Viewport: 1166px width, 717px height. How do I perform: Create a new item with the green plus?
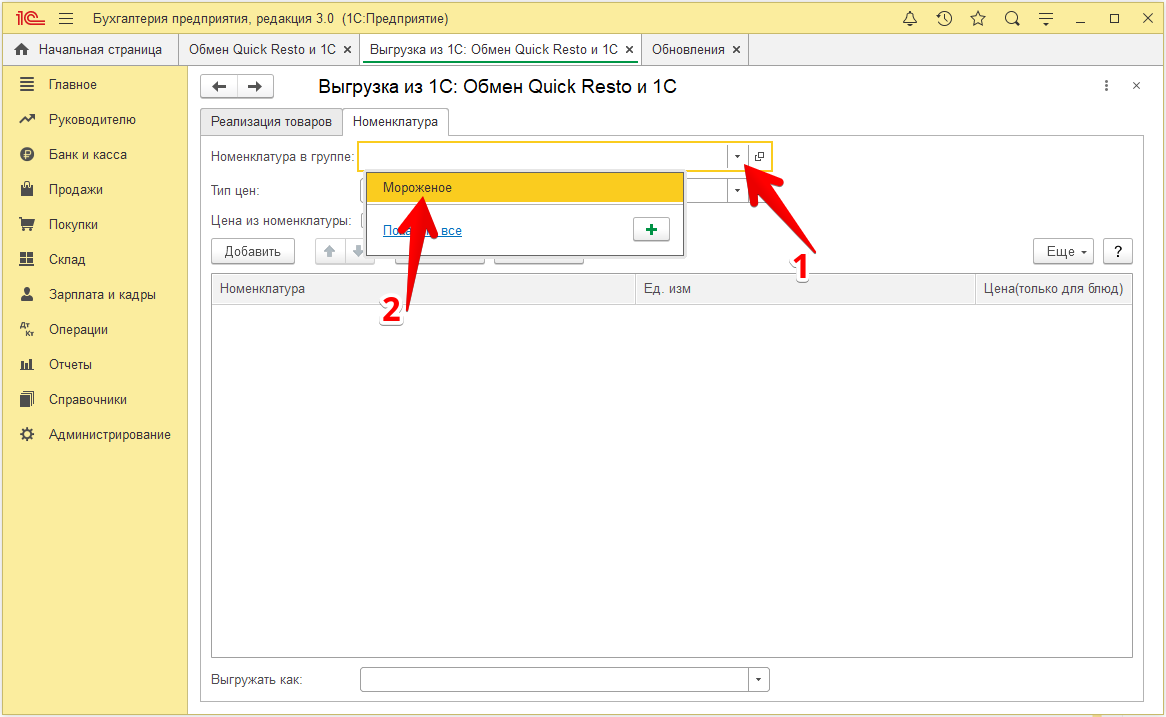651,230
